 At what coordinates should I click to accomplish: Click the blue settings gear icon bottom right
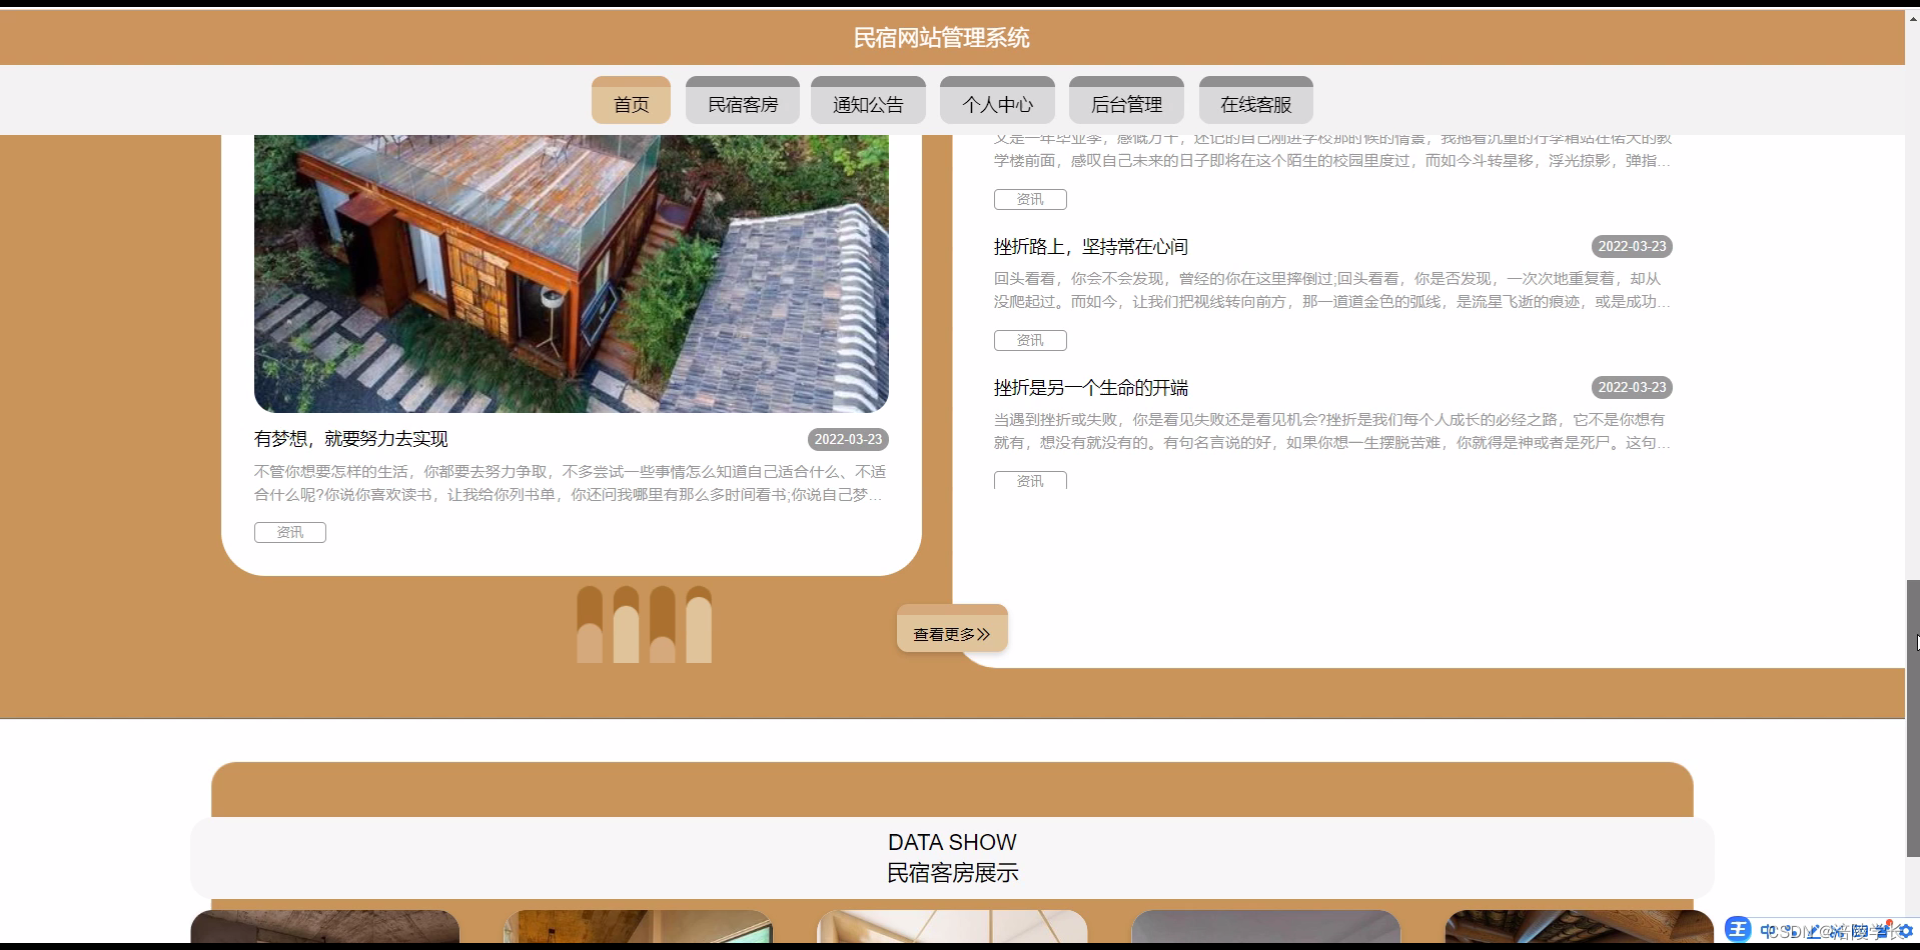pos(1905,932)
